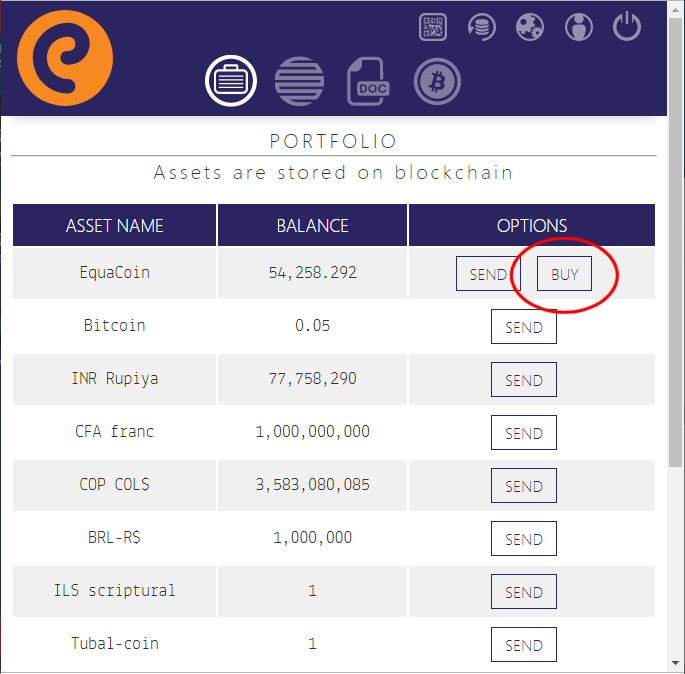
Task: Open the globe icon in header
Action: pos(530,27)
